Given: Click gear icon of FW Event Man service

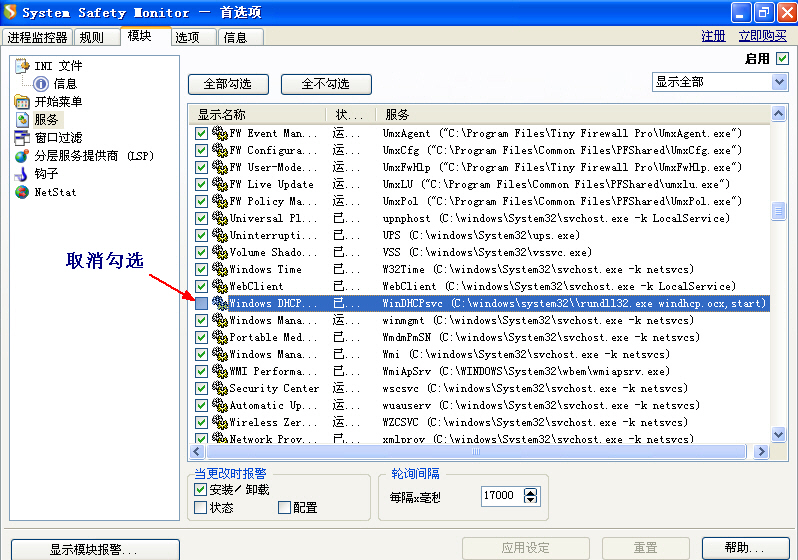Looking at the screenshot, I should [219, 133].
